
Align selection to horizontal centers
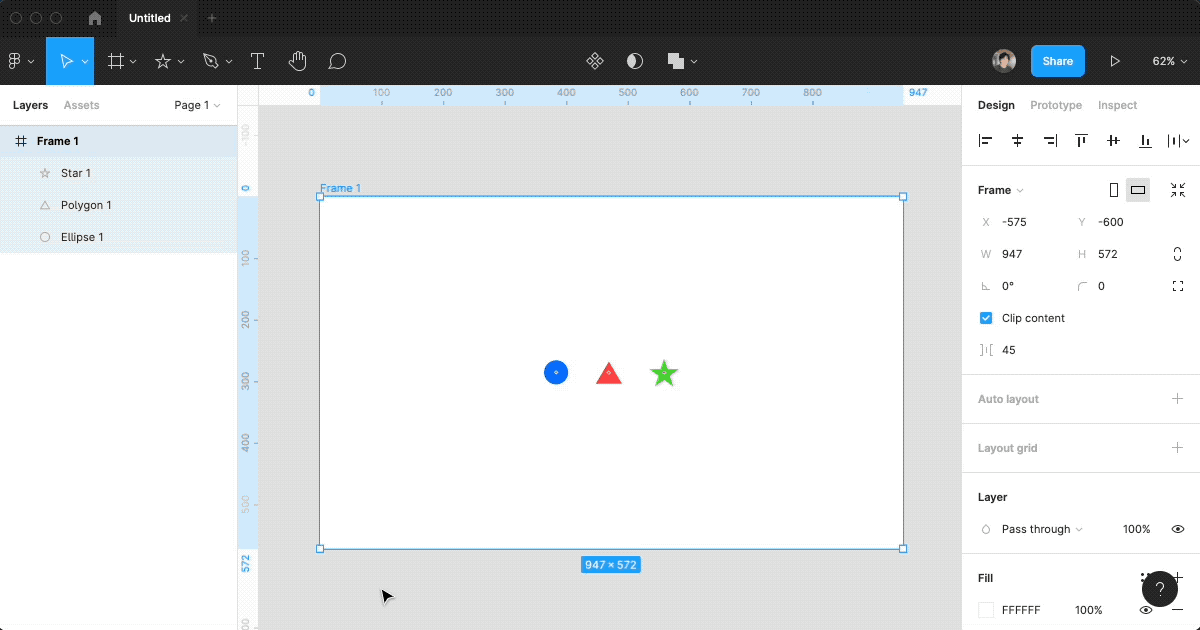[x=1017, y=141]
